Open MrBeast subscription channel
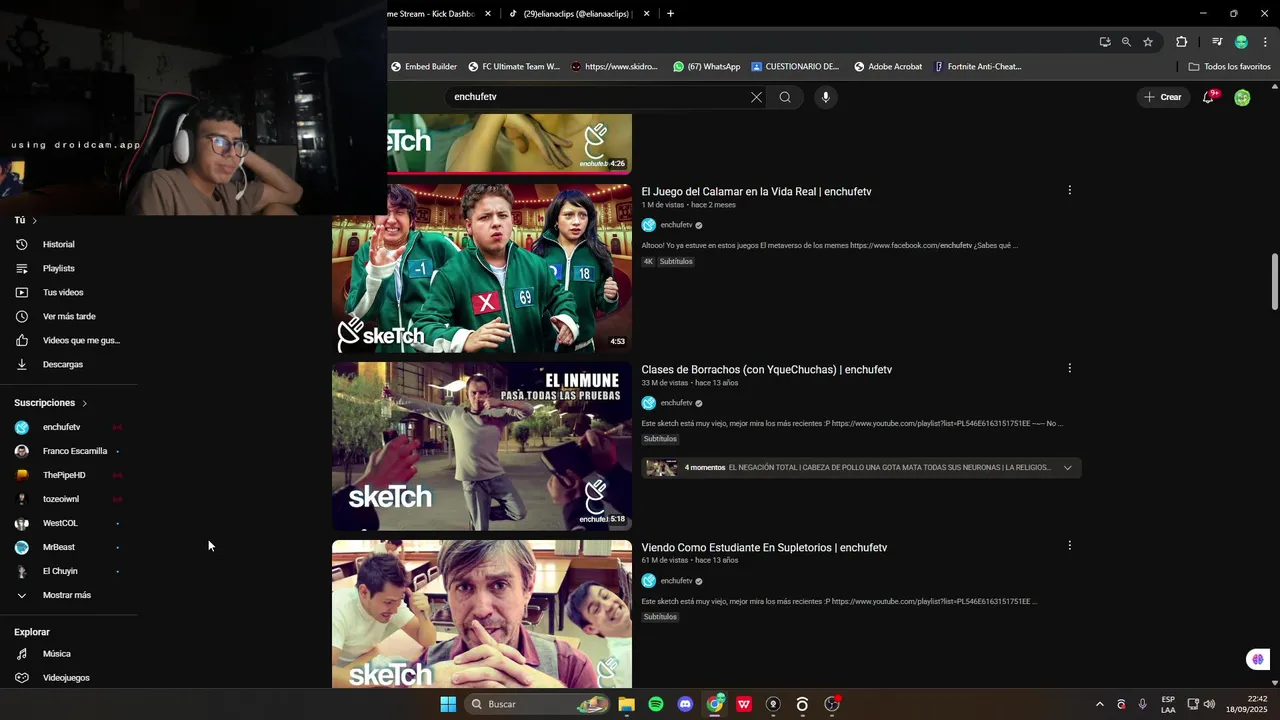Viewport: 1280px width, 720px height. [58, 547]
